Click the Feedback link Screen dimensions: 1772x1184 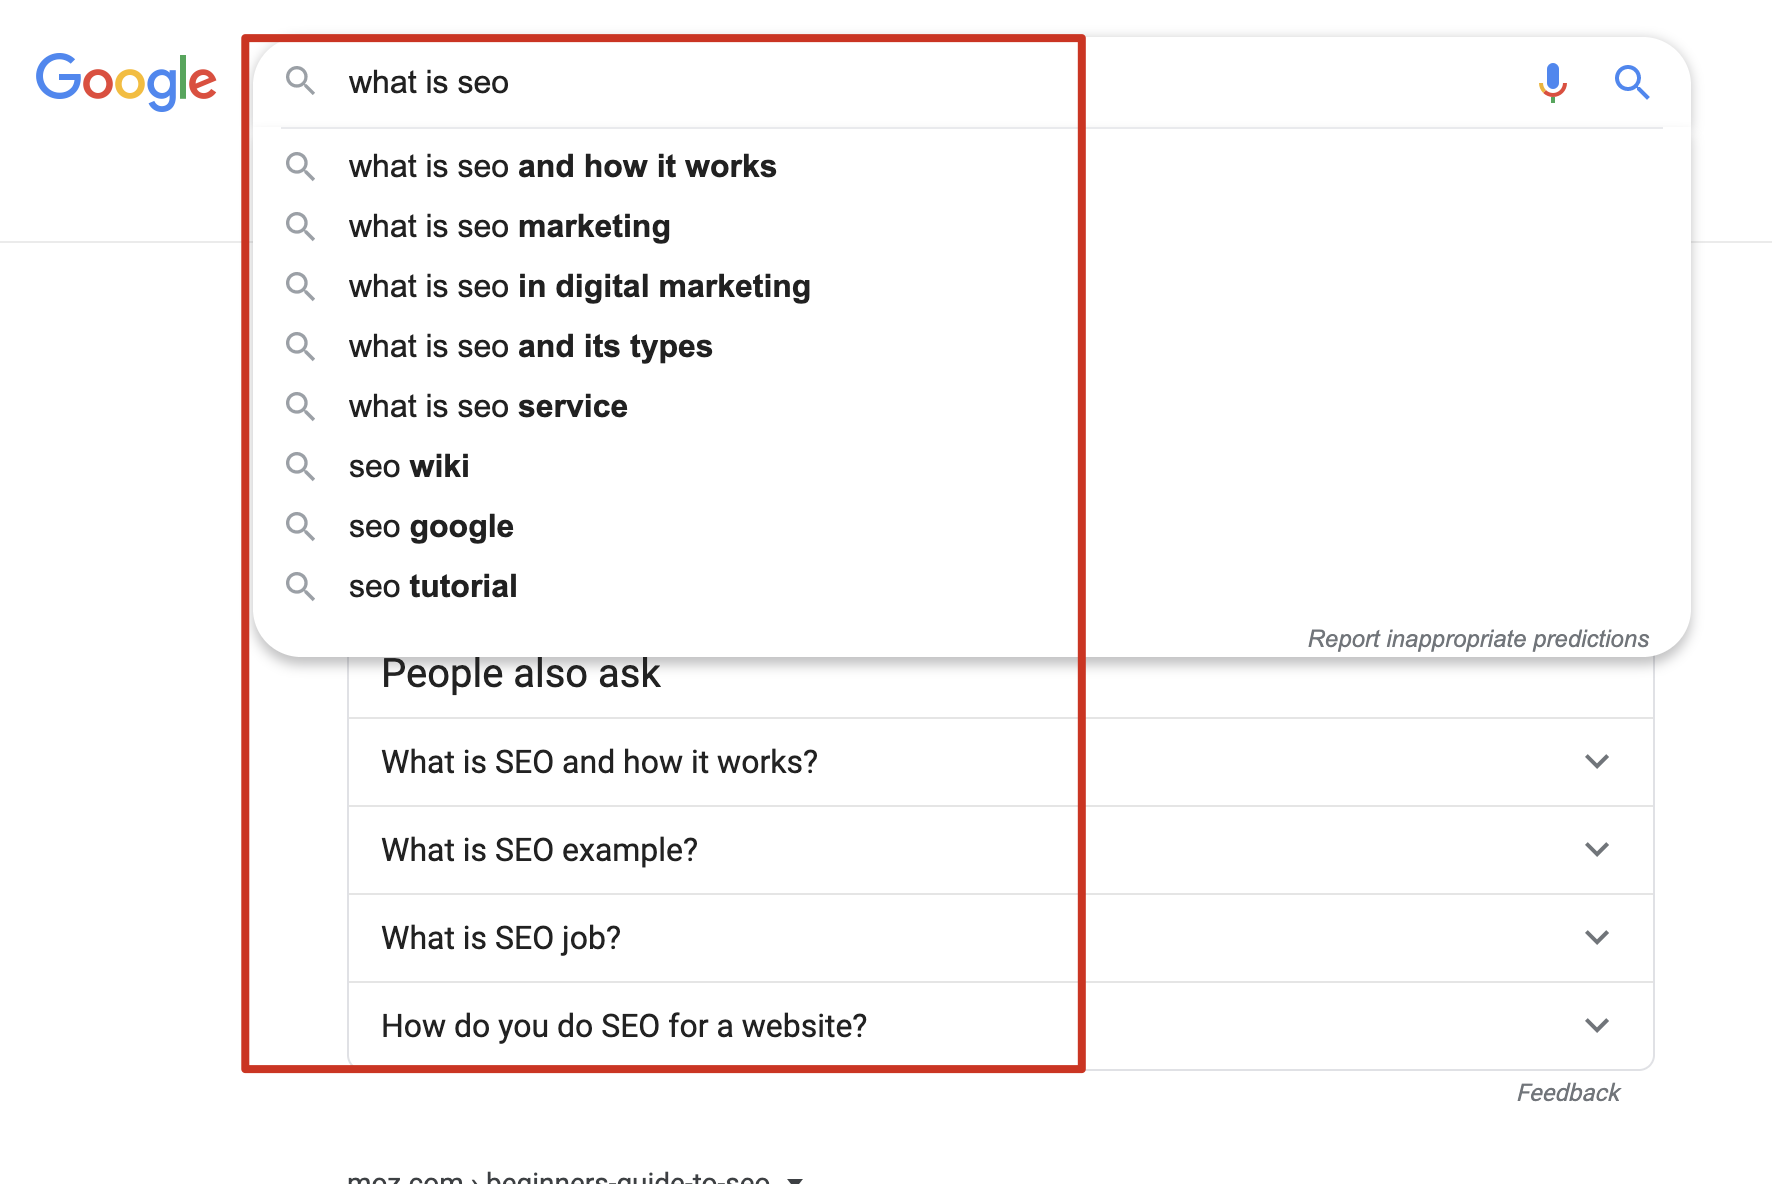point(1567,1093)
